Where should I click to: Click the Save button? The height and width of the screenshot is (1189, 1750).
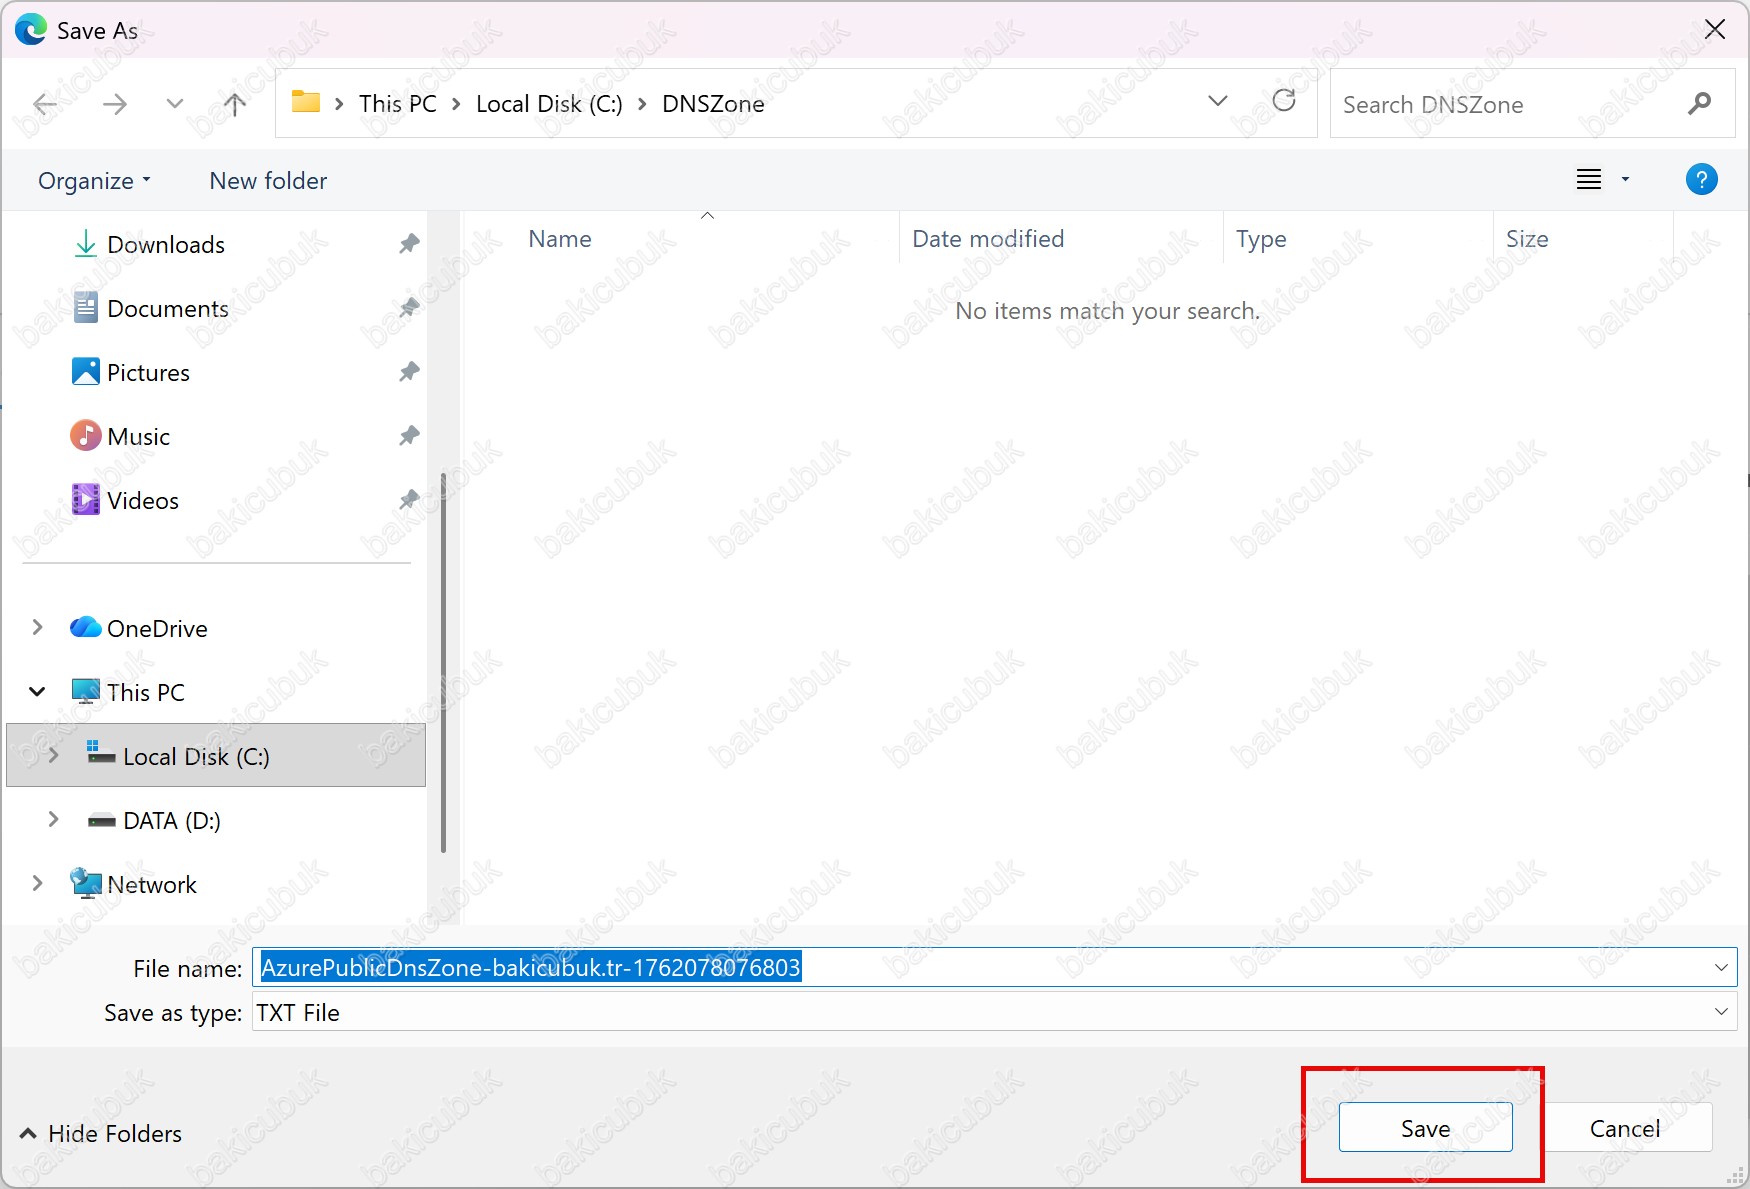click(x=1425, y=1128)
